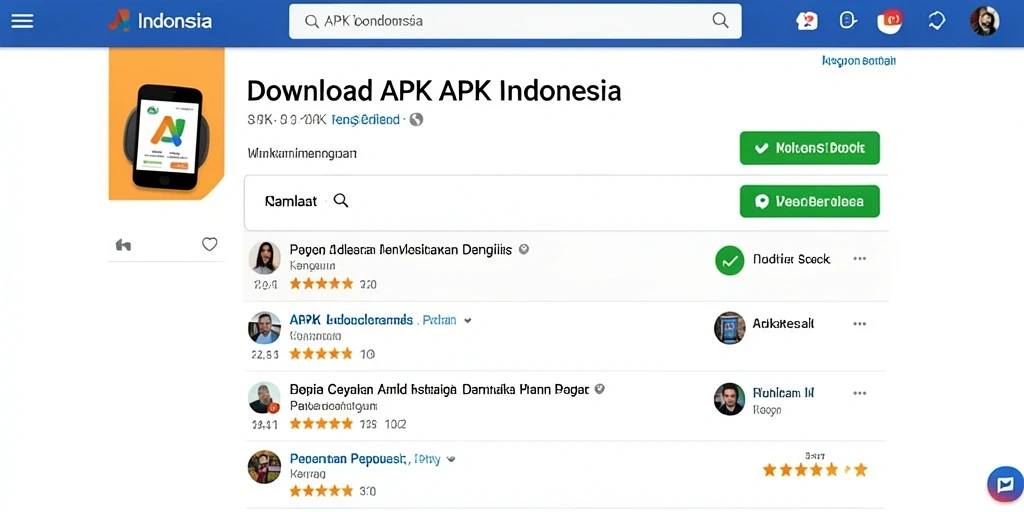This screenshot has height=512, width=1024.
Task: Click the Bopia Ceyalan title text
Action: click(x=439, y=389)
